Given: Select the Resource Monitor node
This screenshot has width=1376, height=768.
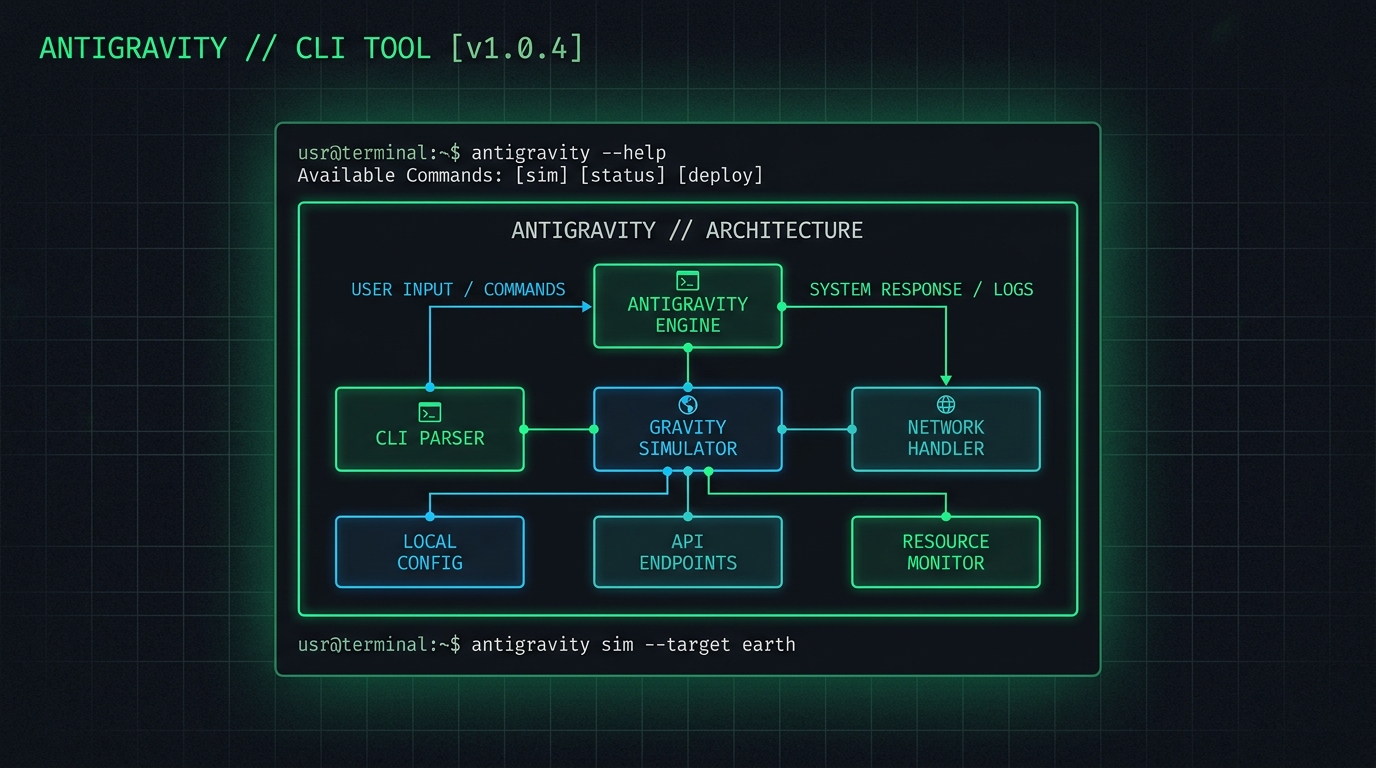Looking at the screenshot, I should click(946, 552).
